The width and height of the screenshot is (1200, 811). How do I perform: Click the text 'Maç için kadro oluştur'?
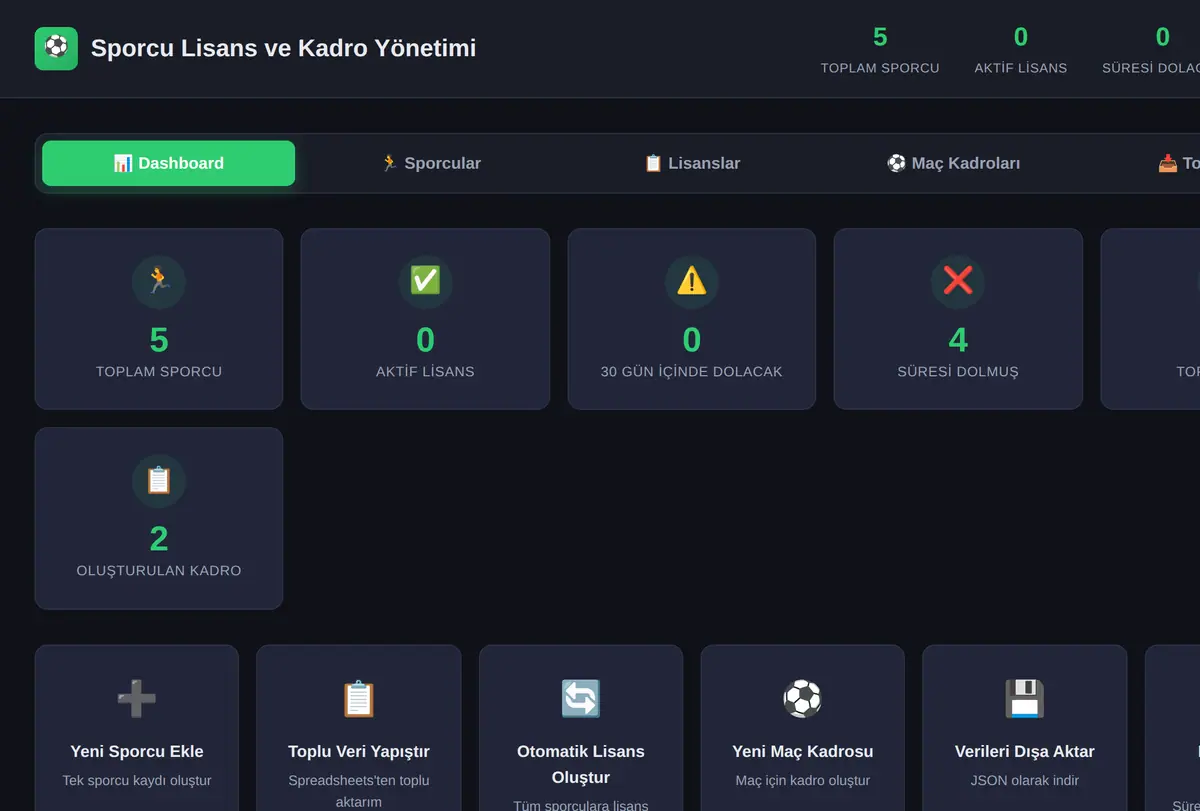(x=803, y=781)
